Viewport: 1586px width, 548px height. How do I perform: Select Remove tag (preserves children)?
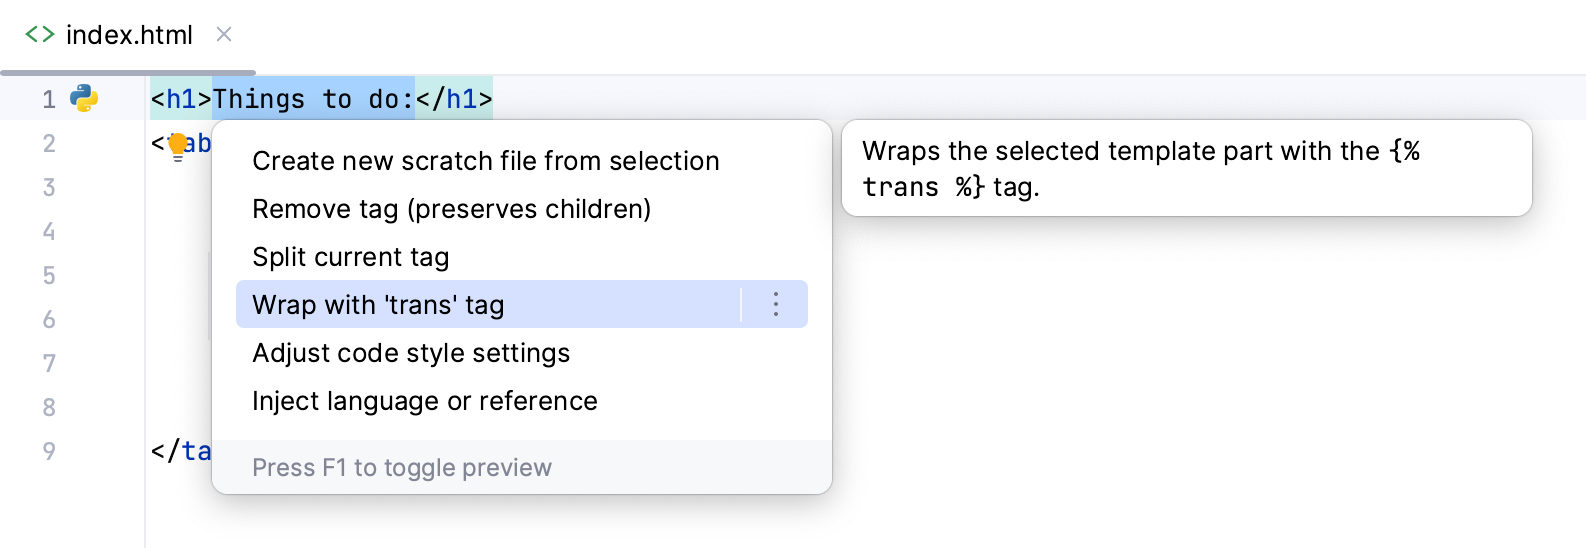tap(451, 209)
